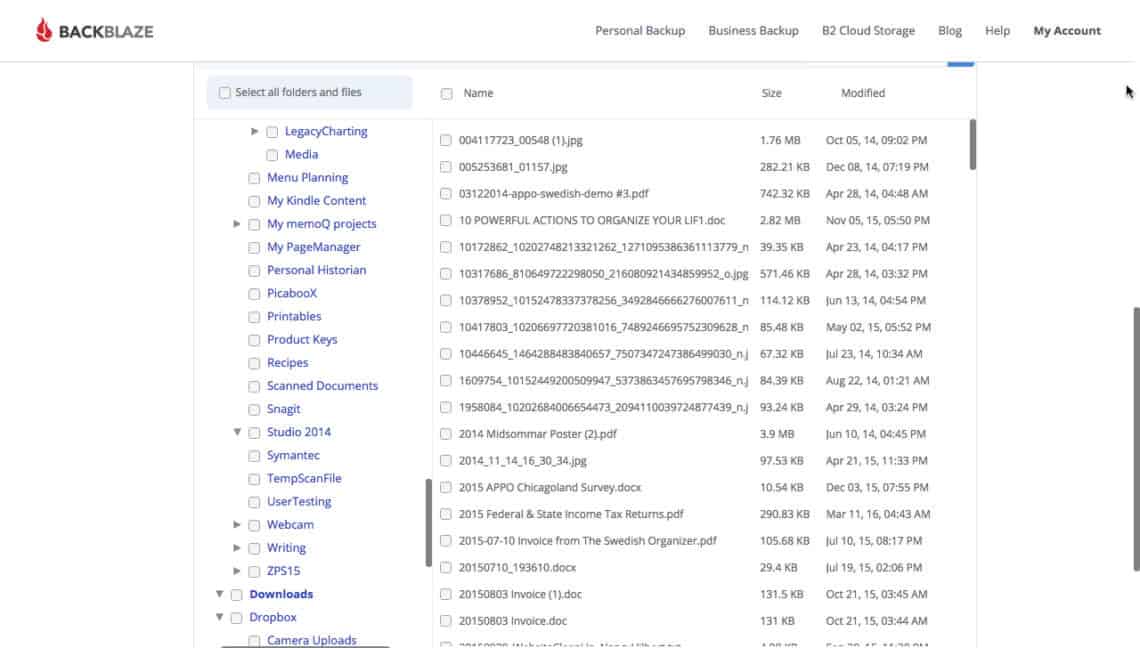The width and height of the screenshot is (1140, 648).
Task: Click the Backblaze flame logo
Action: (44, 30)
